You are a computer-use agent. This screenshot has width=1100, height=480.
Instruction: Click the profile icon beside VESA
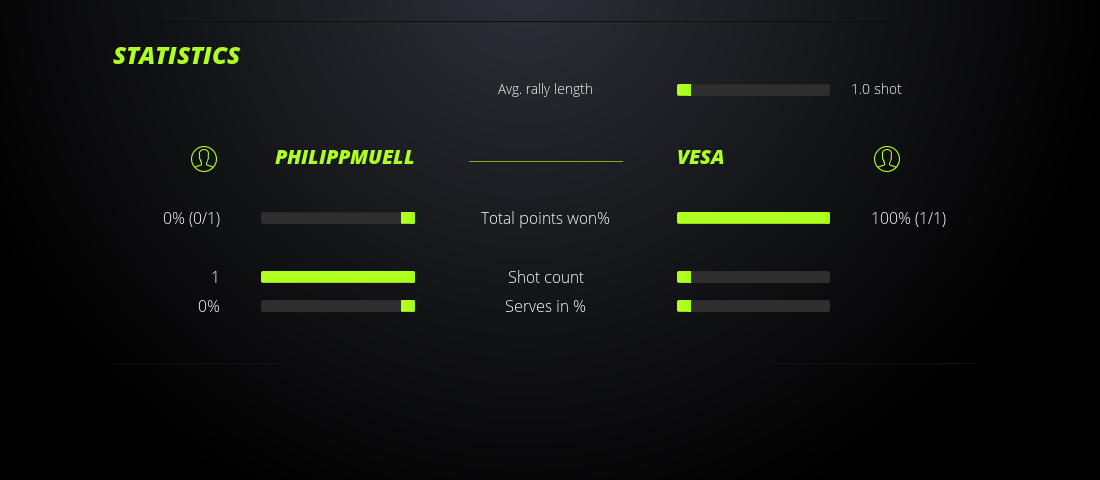pos(887,158)
